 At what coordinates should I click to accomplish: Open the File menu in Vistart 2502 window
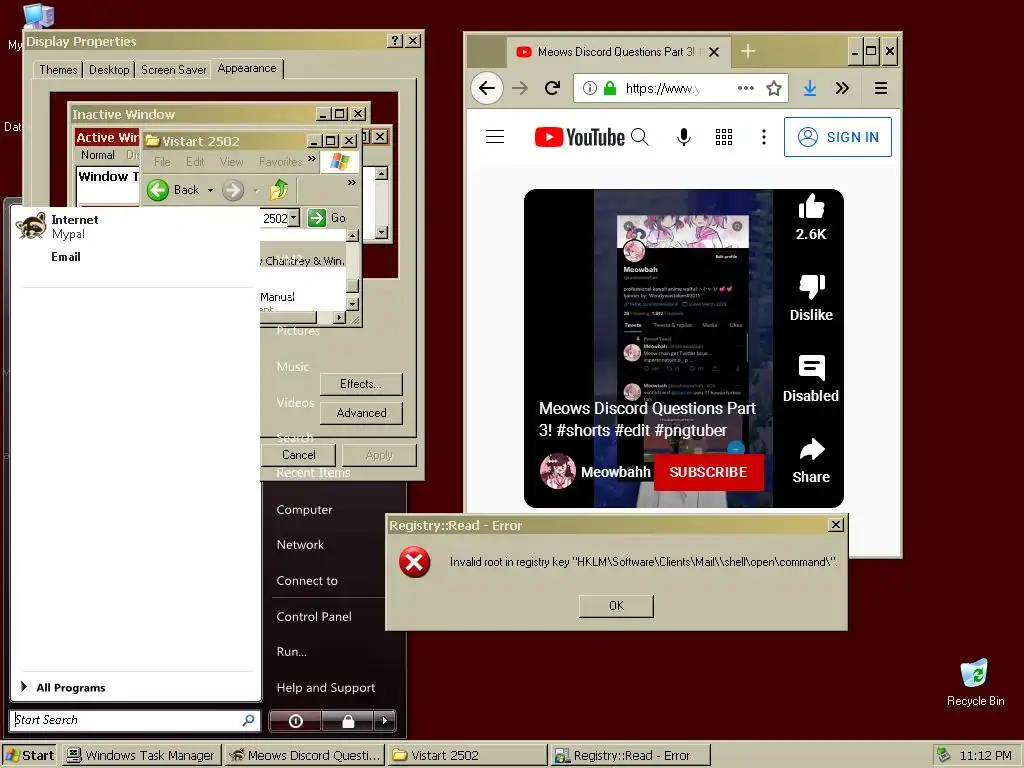(162, 161)
